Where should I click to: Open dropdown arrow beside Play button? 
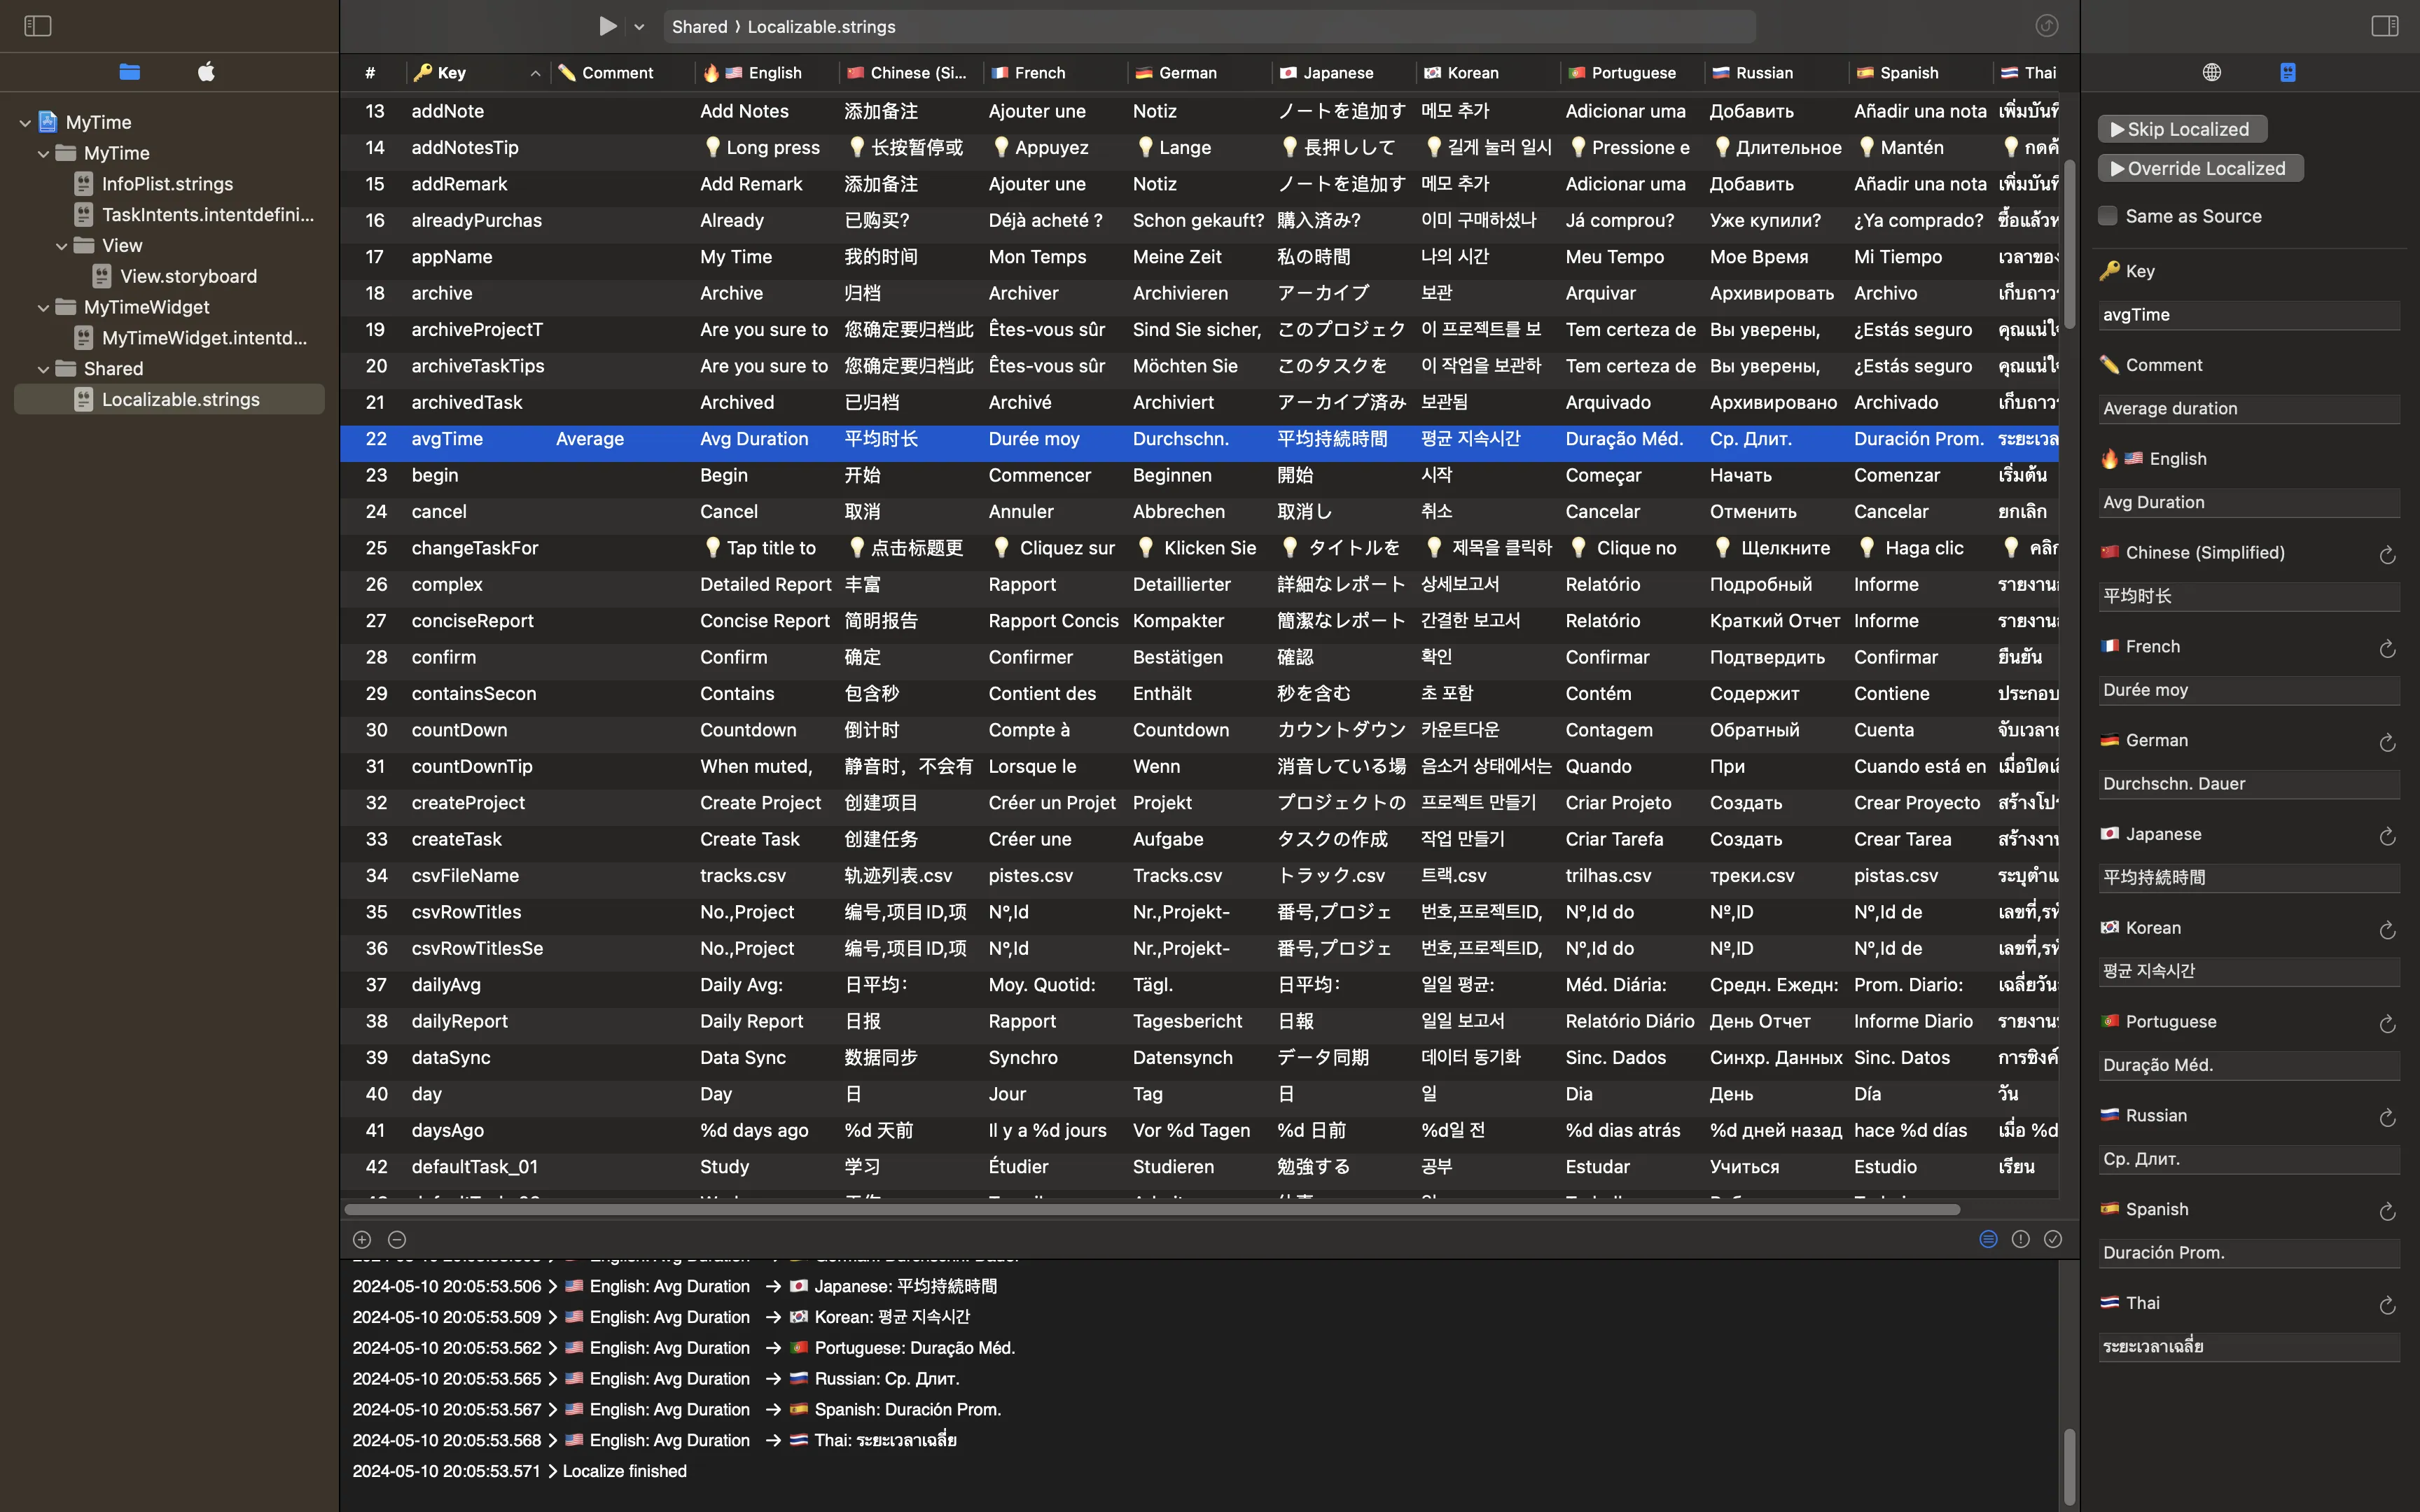[x=639, y=27]
